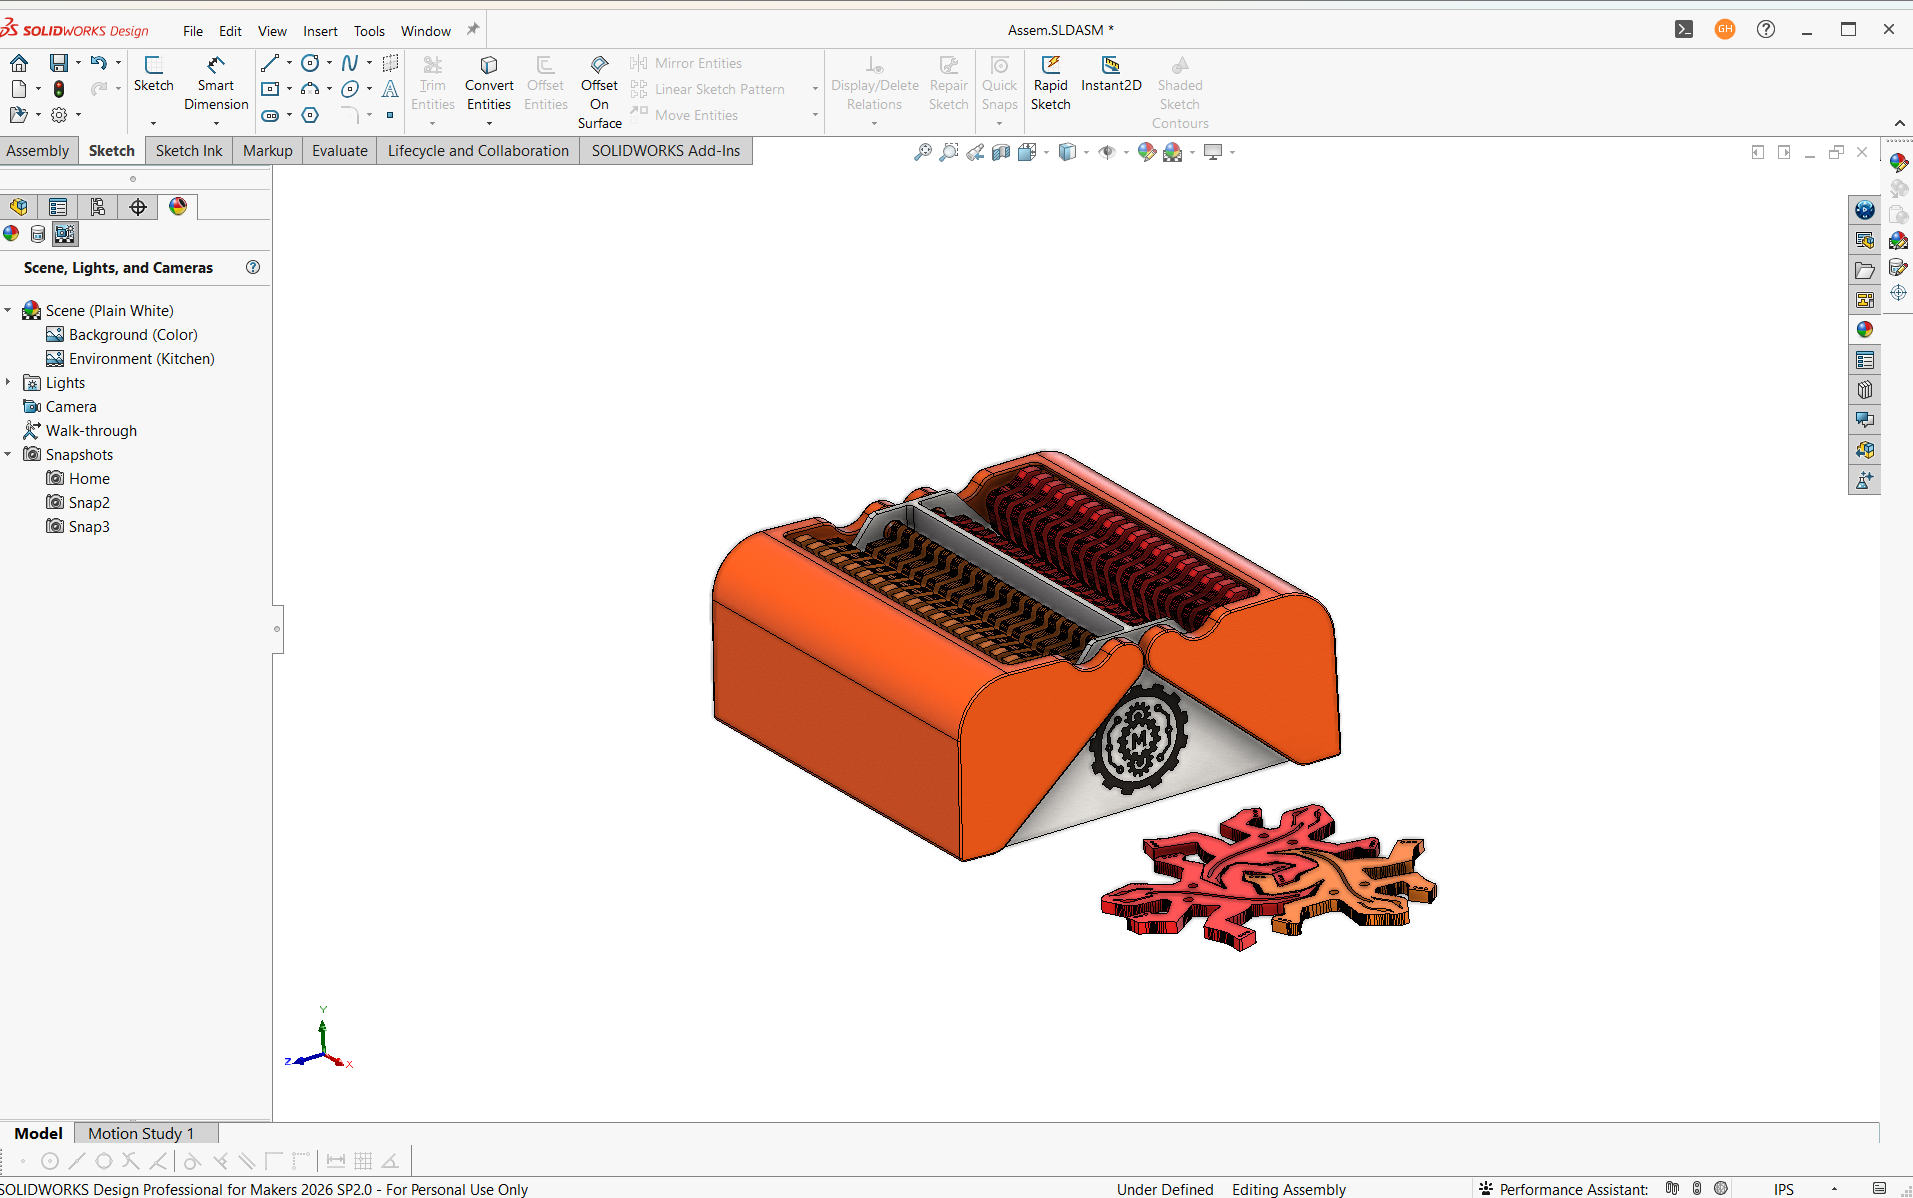1913x1198 pixels.
Task: Open the Convert Entities dropdown arrow
Action: click(489, 124)
